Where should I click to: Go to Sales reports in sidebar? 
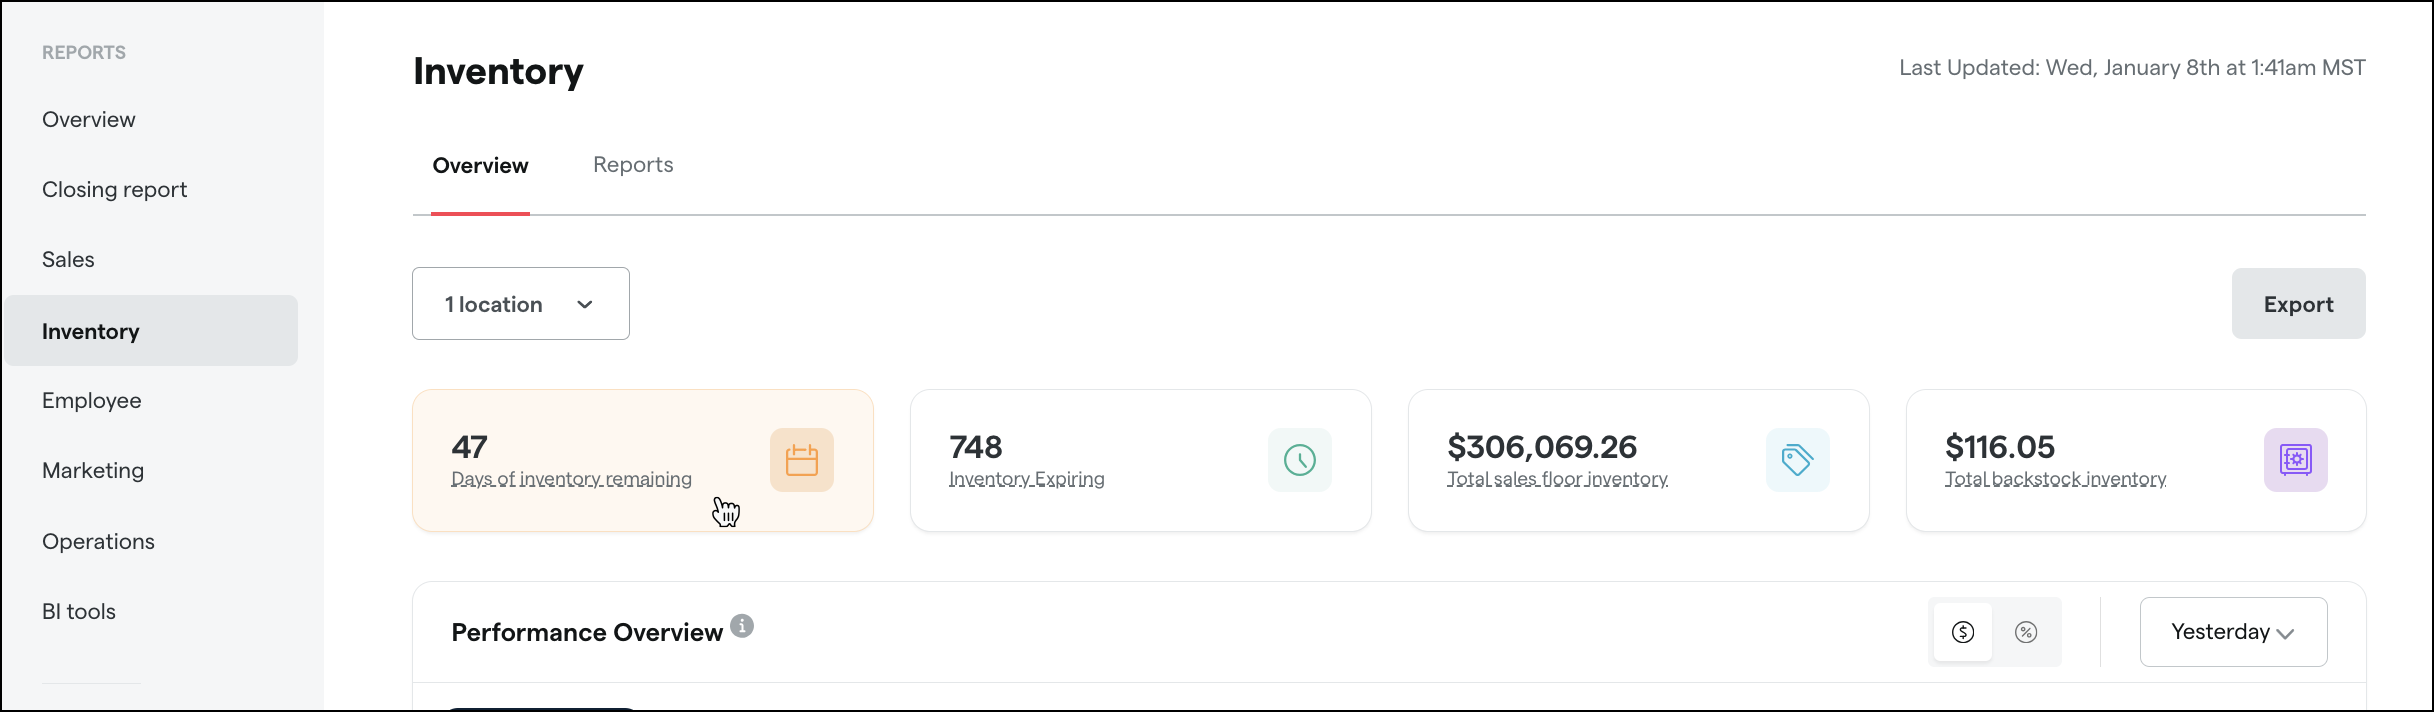click(68, 260)
